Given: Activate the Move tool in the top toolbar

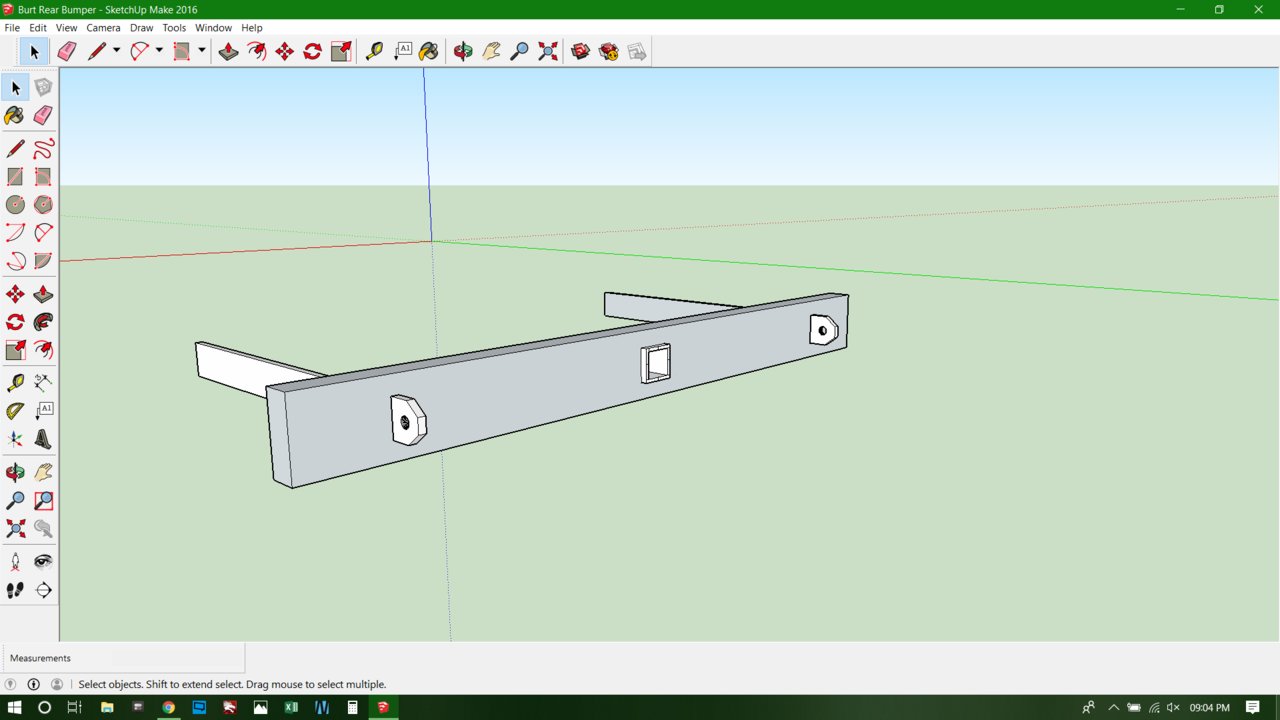Looking at the screenshot, I should 284,51.
